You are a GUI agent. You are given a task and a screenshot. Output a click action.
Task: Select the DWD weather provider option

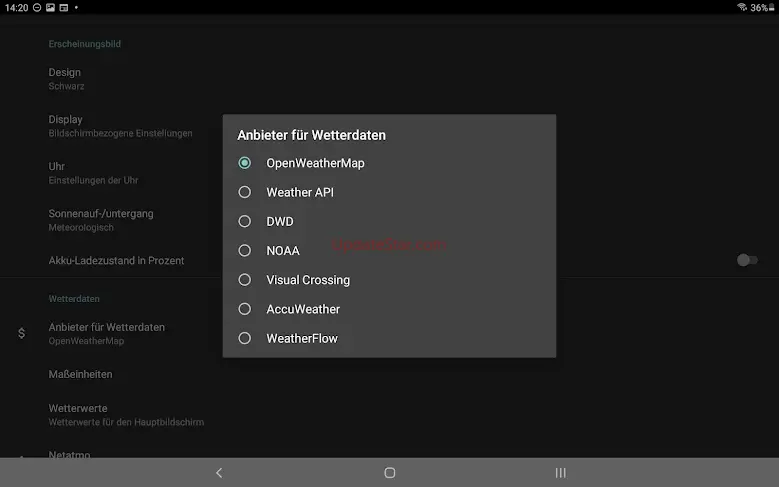click(245, 221)
